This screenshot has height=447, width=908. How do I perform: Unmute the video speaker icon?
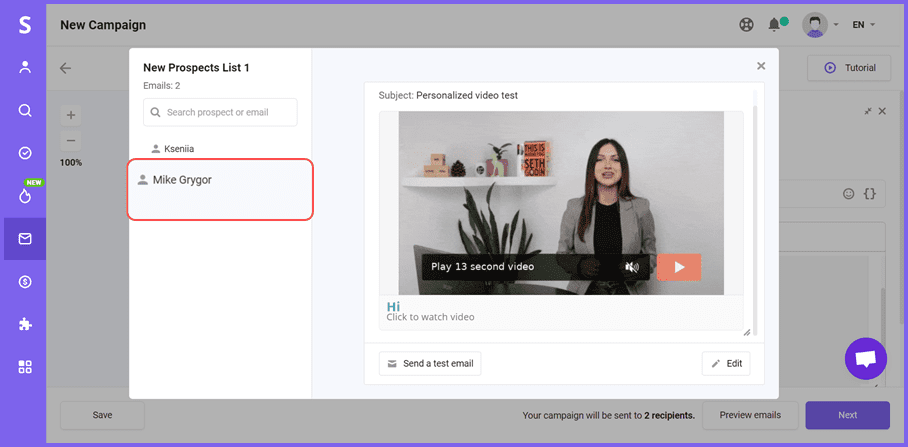632,267
